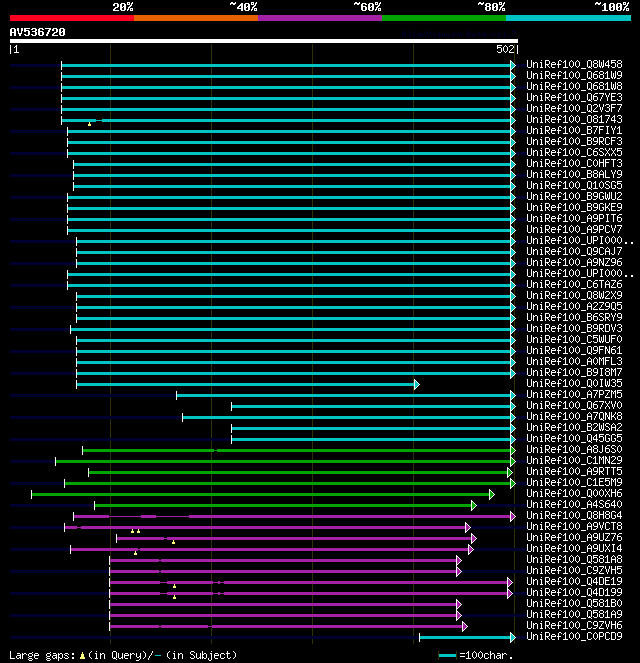
Task: Select the UniRef100_Q681W9 label
Action: pyautogui.click(x=574, y=75)
